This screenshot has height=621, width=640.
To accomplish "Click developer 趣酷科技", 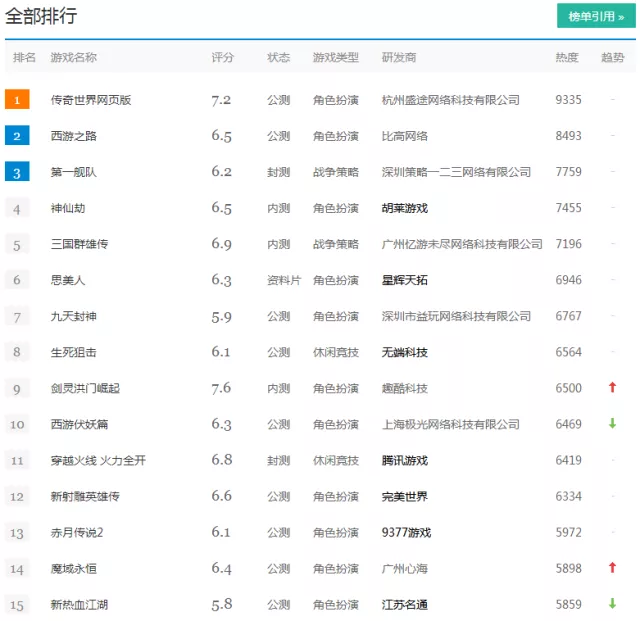I will click(x=404, y=388).
